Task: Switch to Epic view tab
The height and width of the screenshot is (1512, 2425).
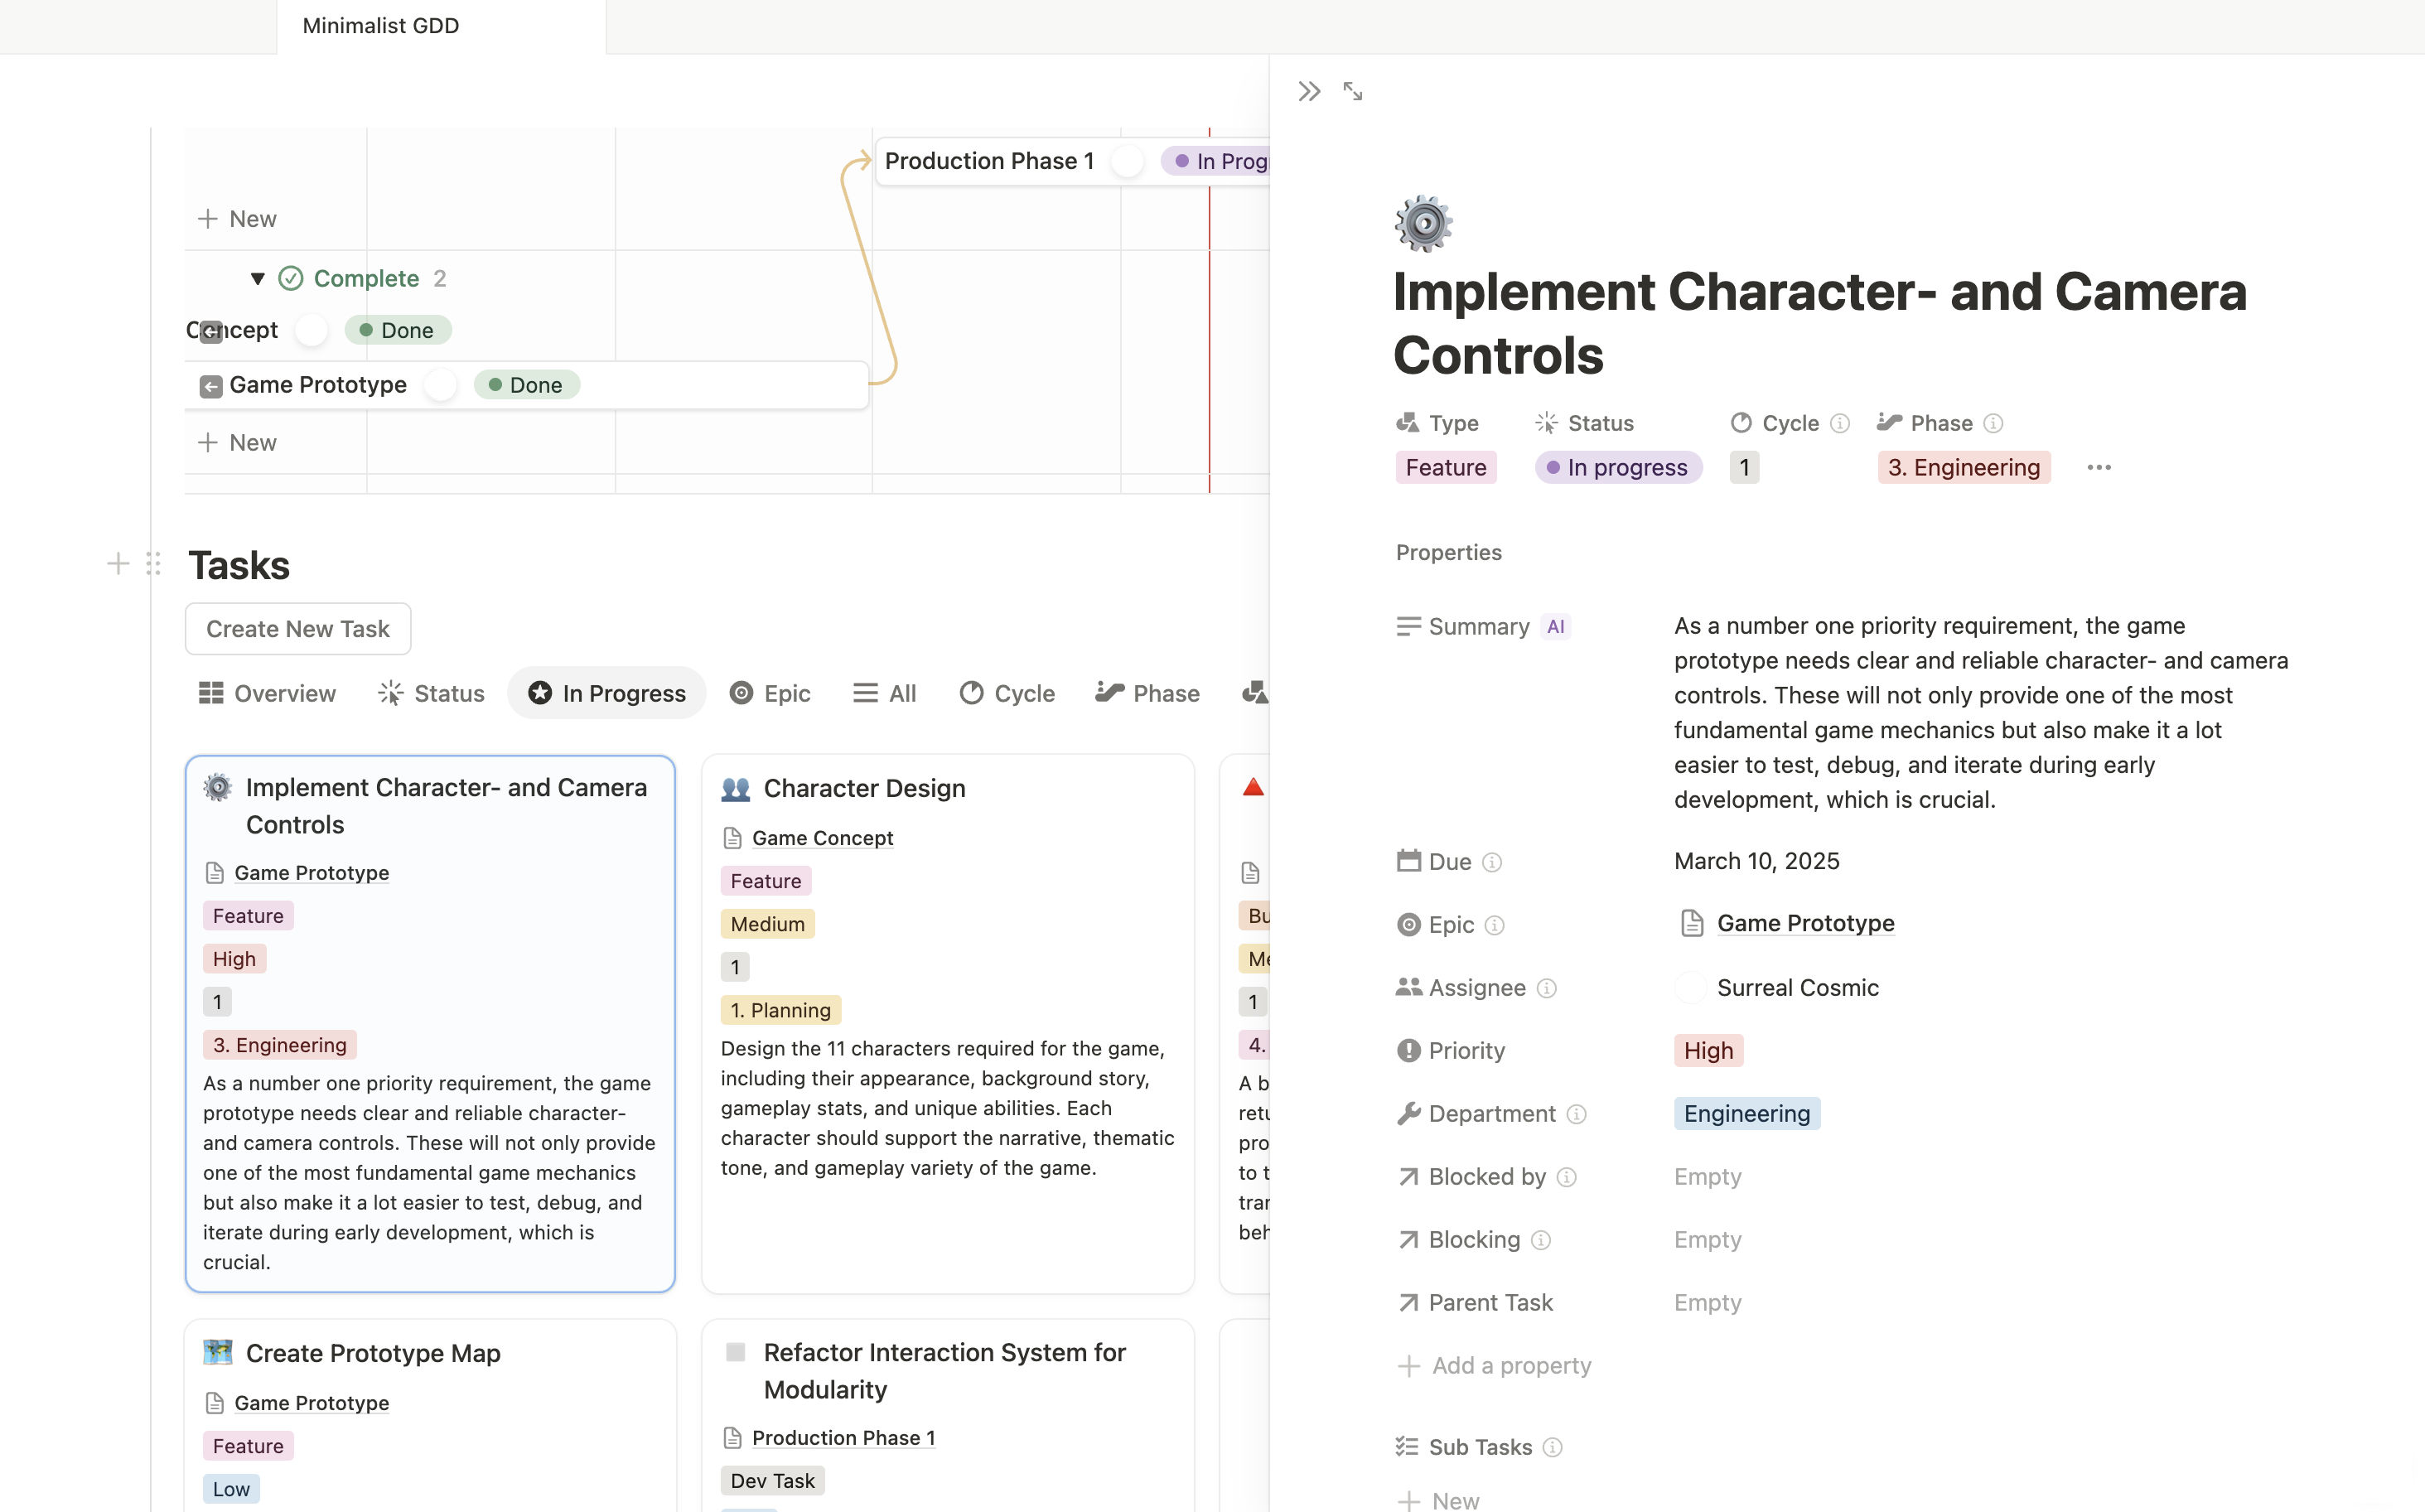Action: pos(770,693)
